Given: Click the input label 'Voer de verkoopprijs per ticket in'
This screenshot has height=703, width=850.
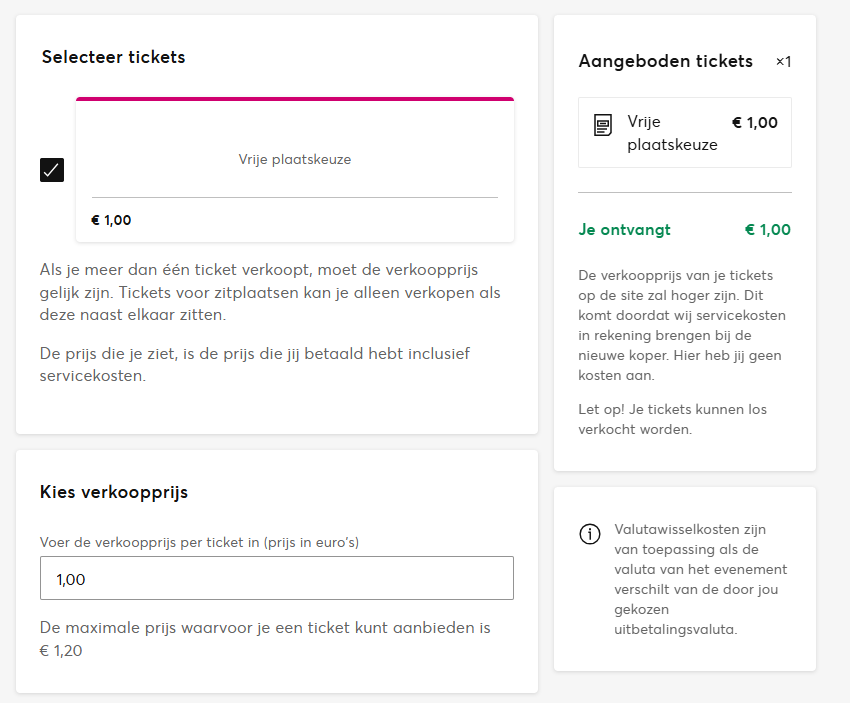Looking at the screenshot, I should (199, 543).
